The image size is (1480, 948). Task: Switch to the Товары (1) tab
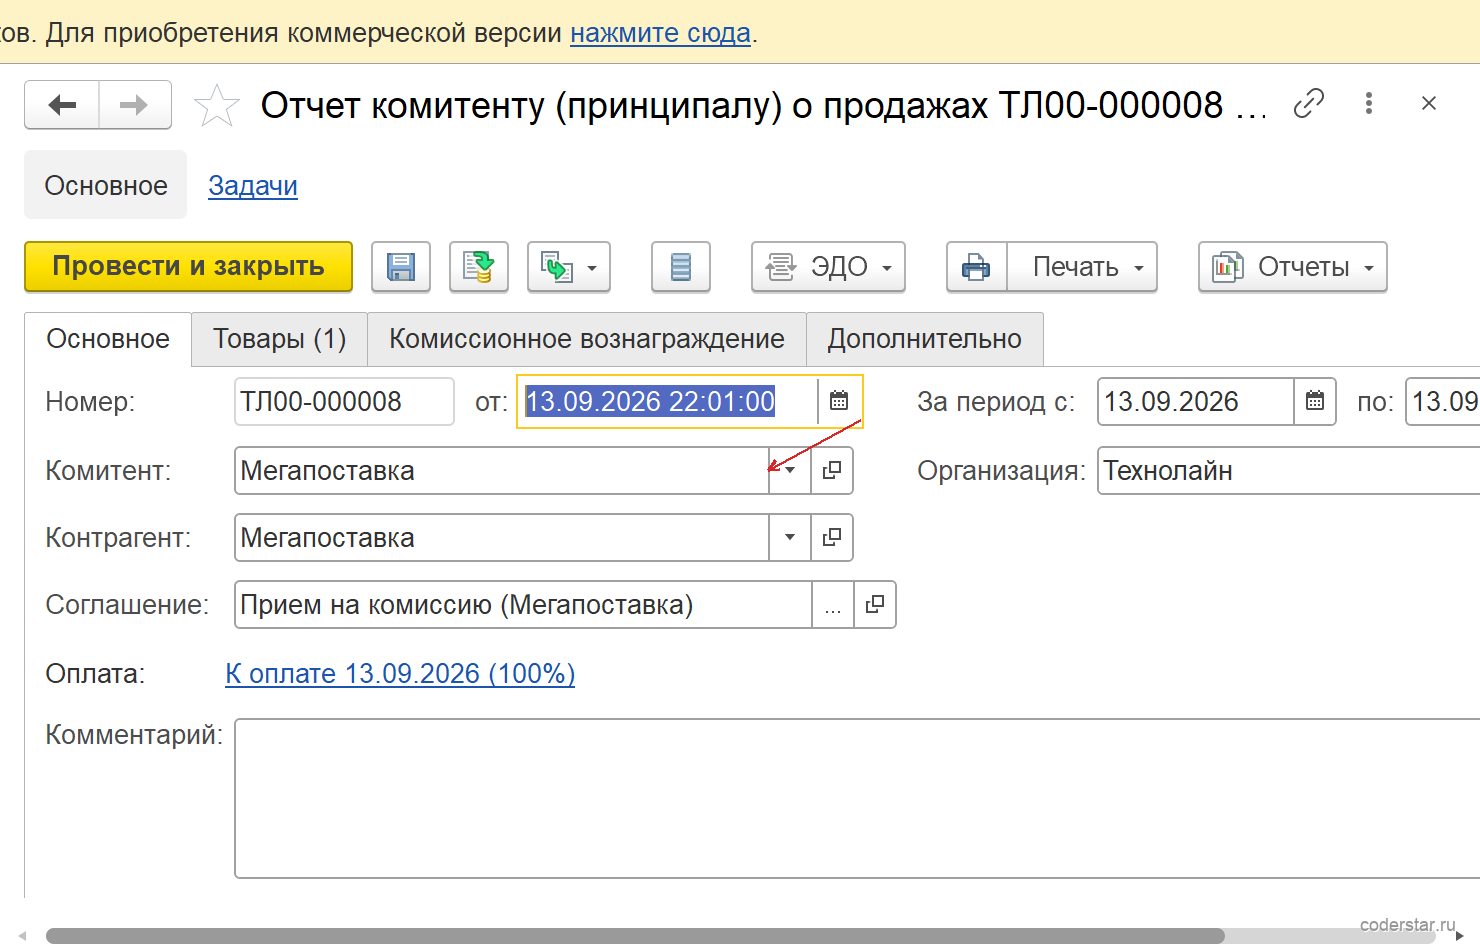(280, 339)
